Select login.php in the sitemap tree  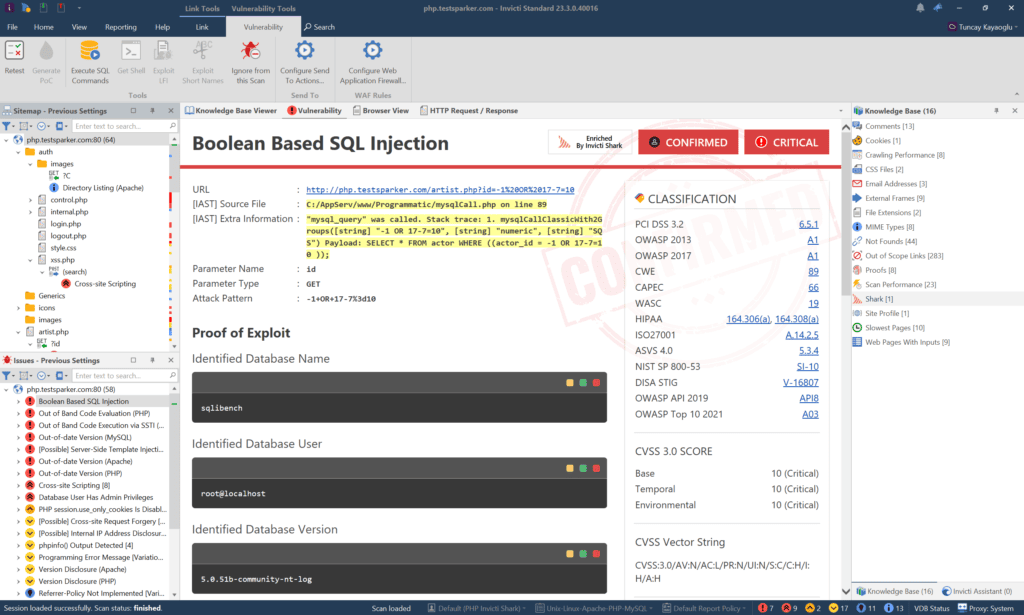[65, 224]
